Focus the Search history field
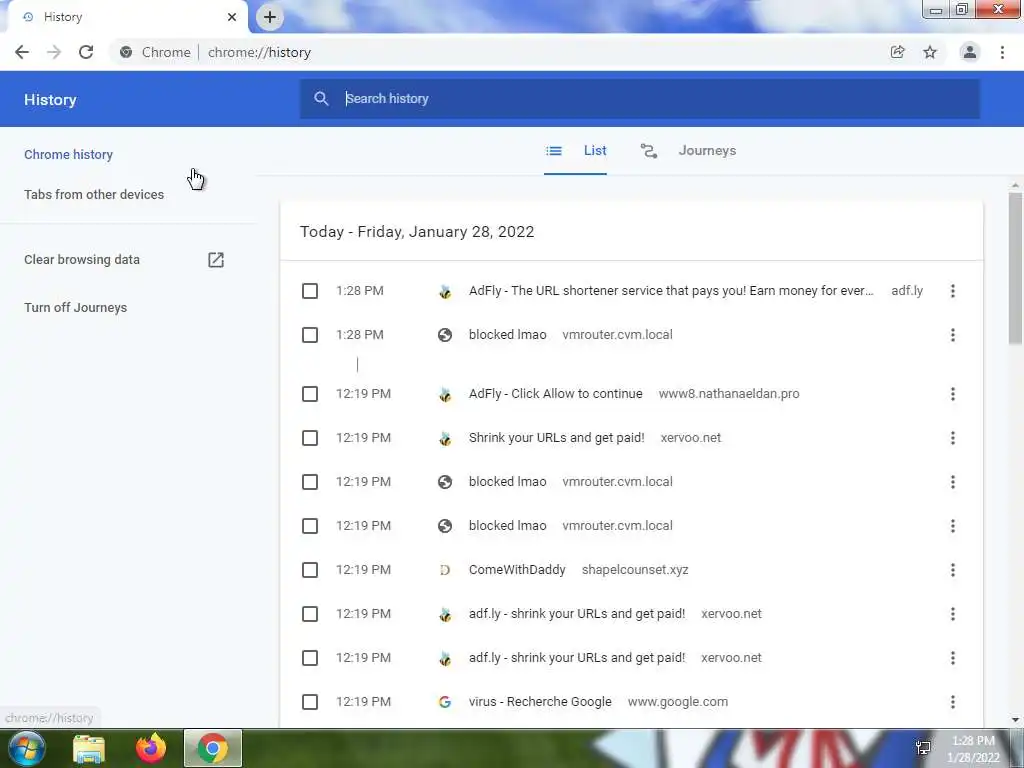Viewport: 1024px width, 768px height. [x=639, y=99]
